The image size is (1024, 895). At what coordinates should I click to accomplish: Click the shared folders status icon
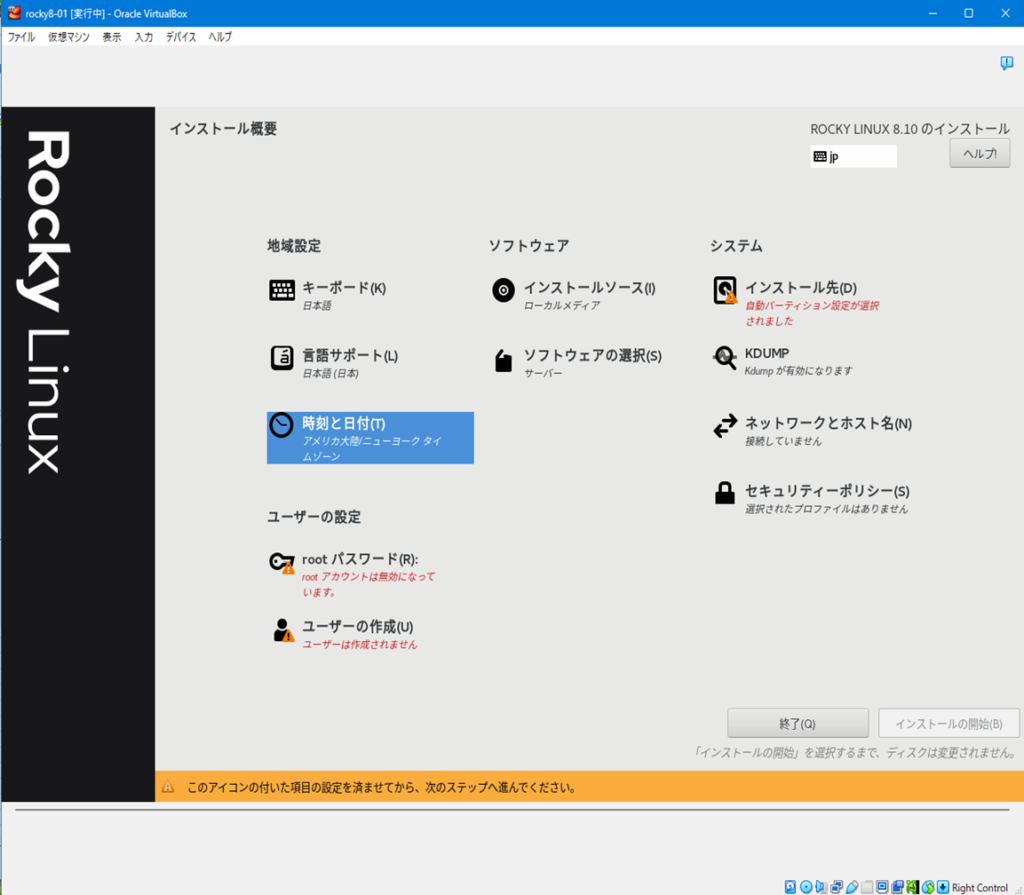point(867,887)
